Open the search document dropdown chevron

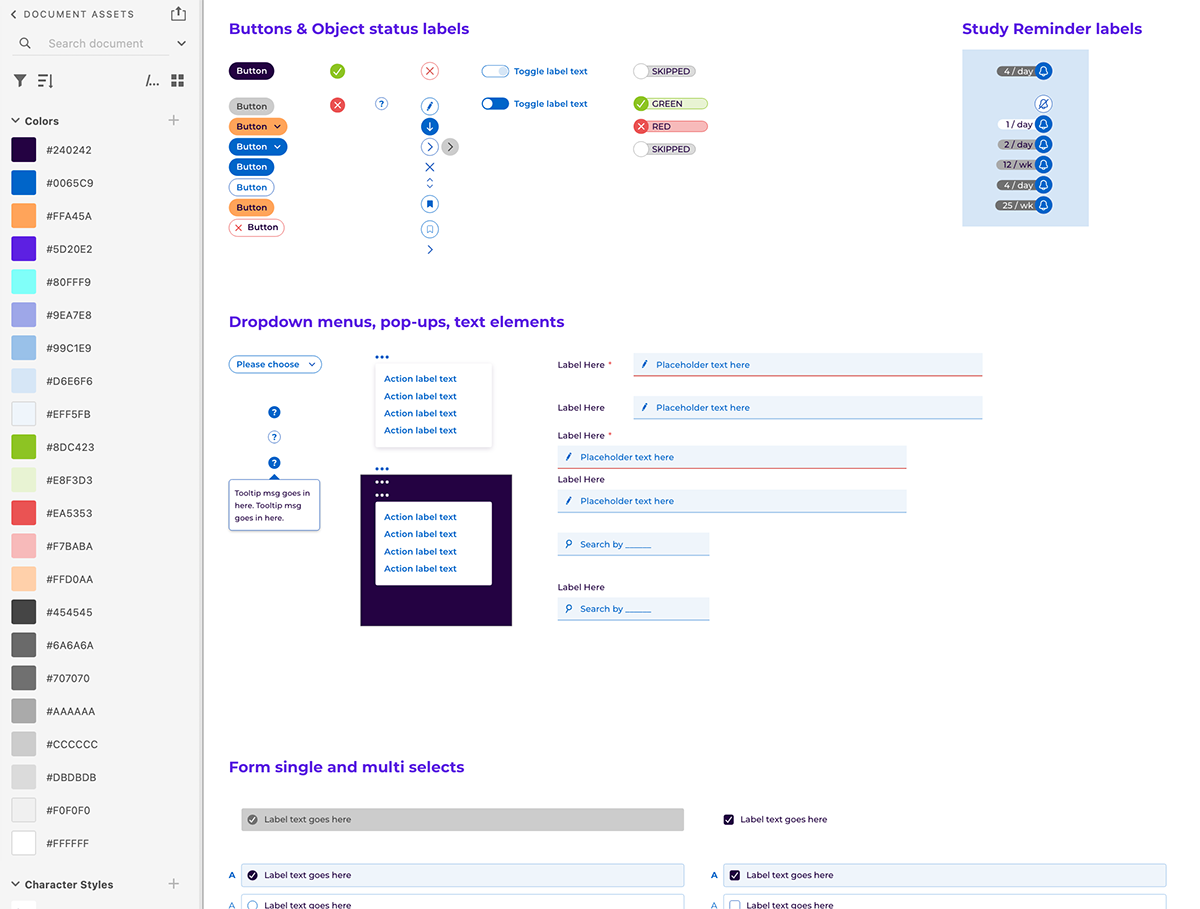pos(181,44)
